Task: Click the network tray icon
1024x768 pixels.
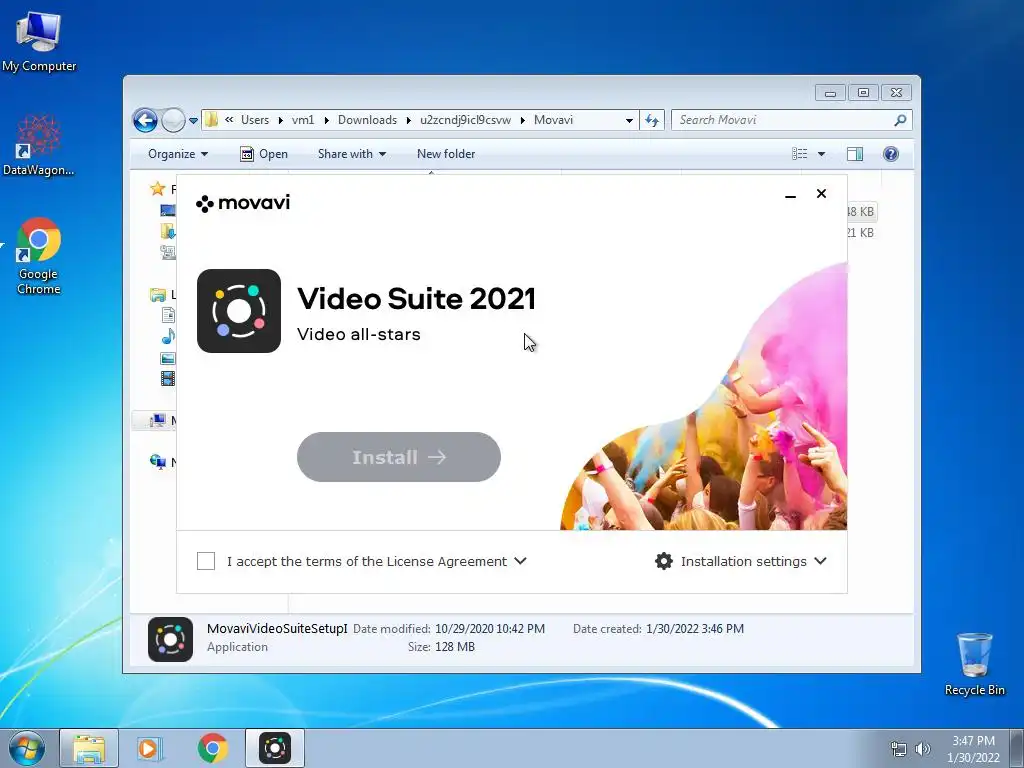Action: coord(899,749)
